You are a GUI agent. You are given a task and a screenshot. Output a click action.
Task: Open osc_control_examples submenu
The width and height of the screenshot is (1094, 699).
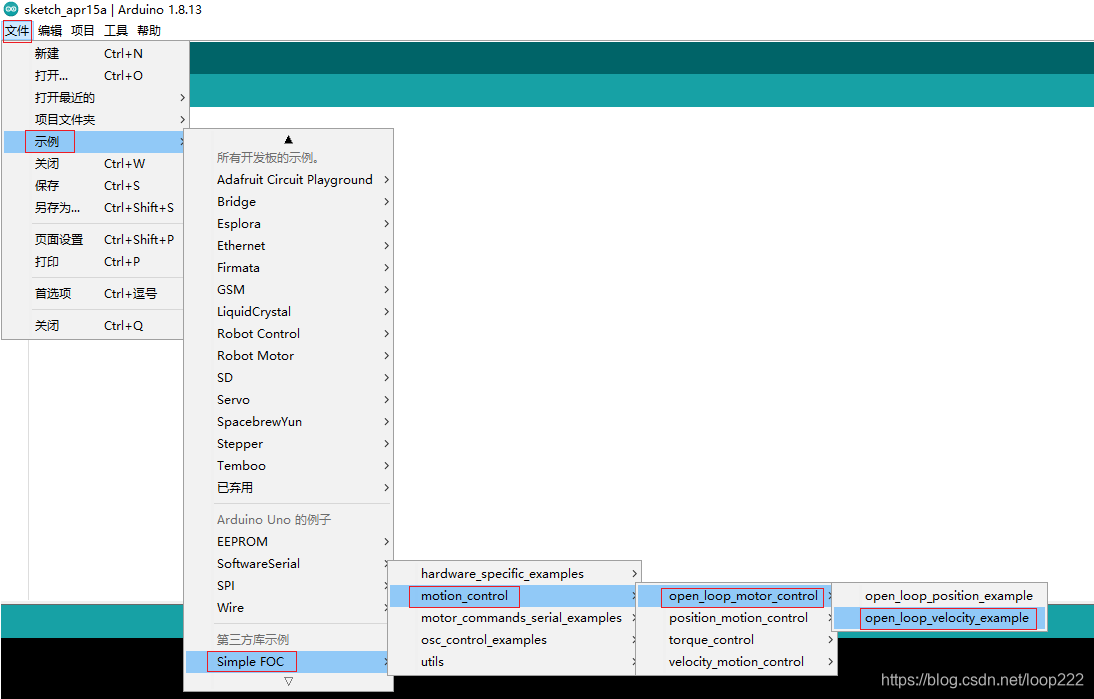[x=514, y=640]
